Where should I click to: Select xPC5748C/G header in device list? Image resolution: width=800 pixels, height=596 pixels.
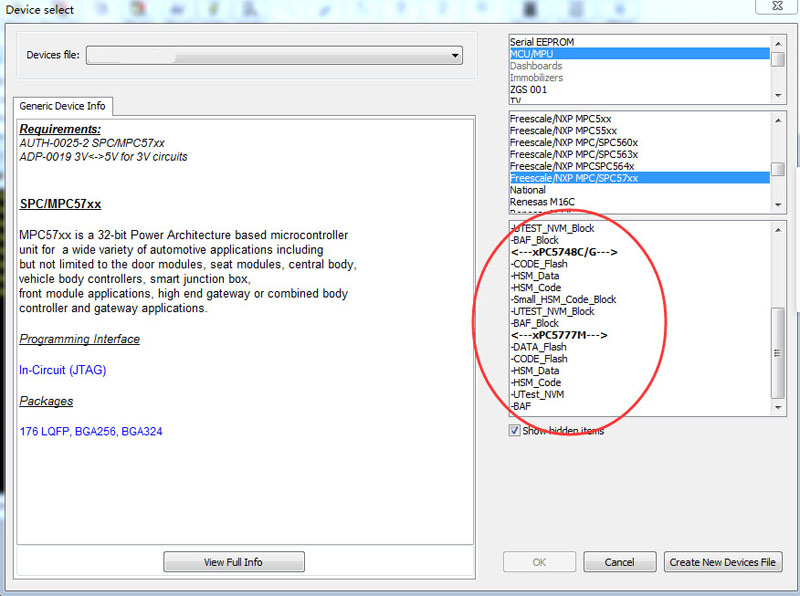[x=640, y=252]
